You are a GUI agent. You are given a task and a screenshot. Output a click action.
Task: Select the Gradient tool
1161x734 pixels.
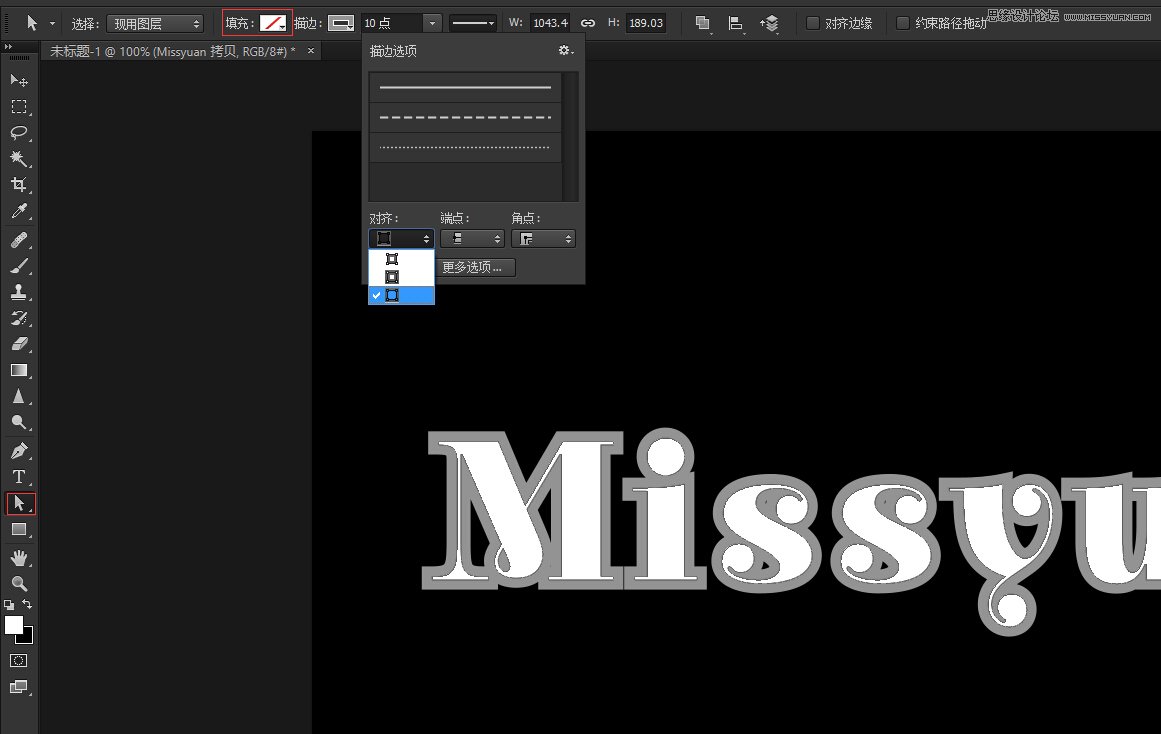(19, 370)
